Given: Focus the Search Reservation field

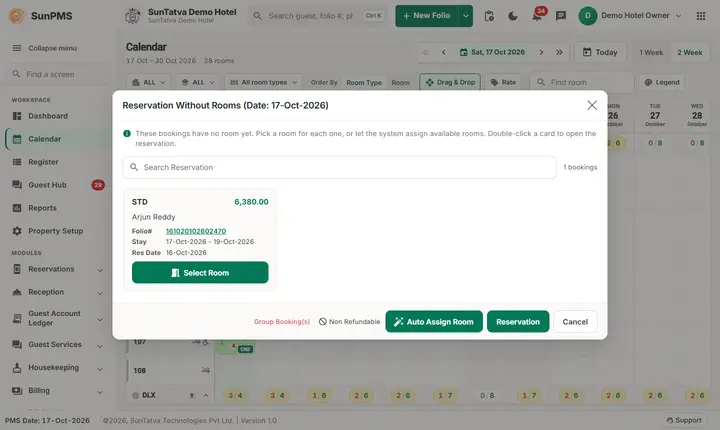Looking at the screenshot, I should 339,167.
